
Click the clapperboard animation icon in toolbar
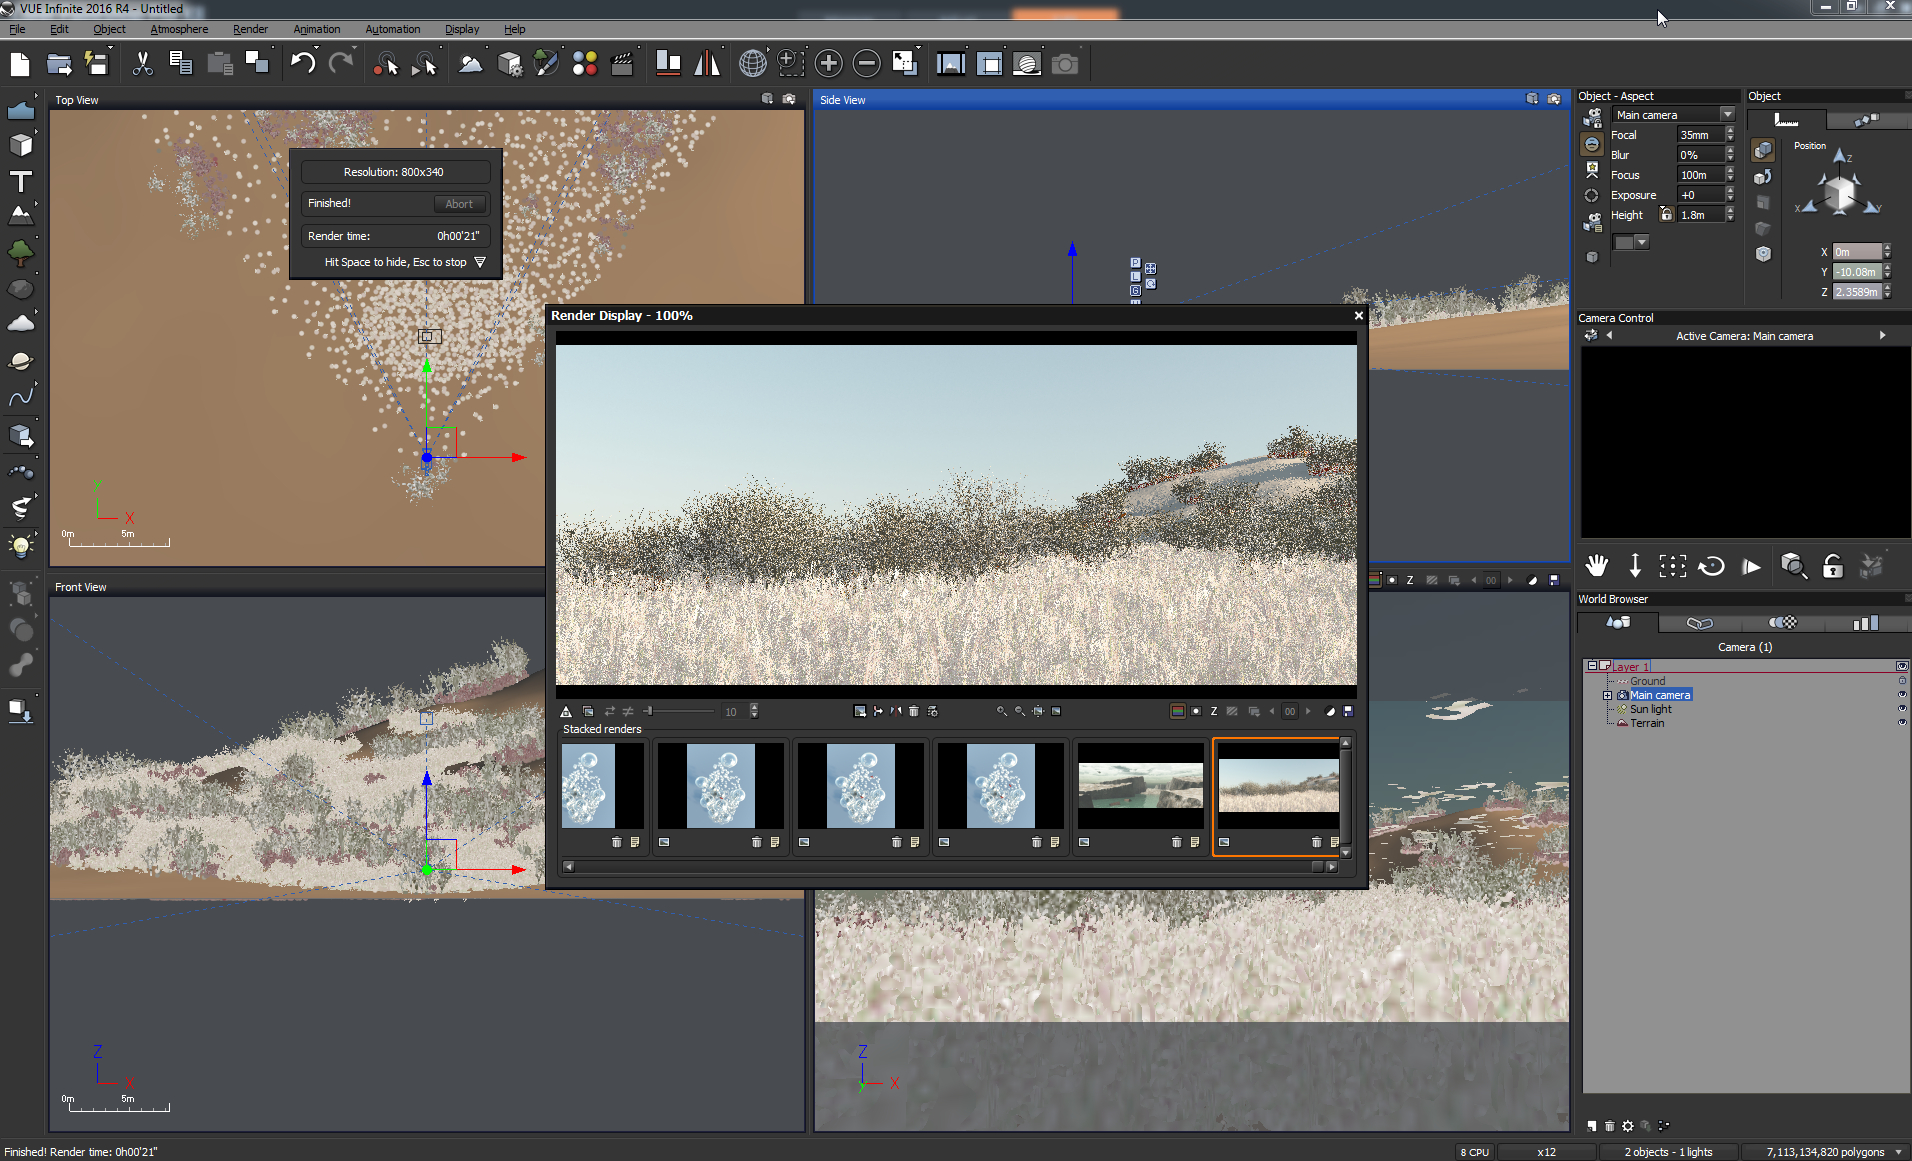tap(622, 64)
